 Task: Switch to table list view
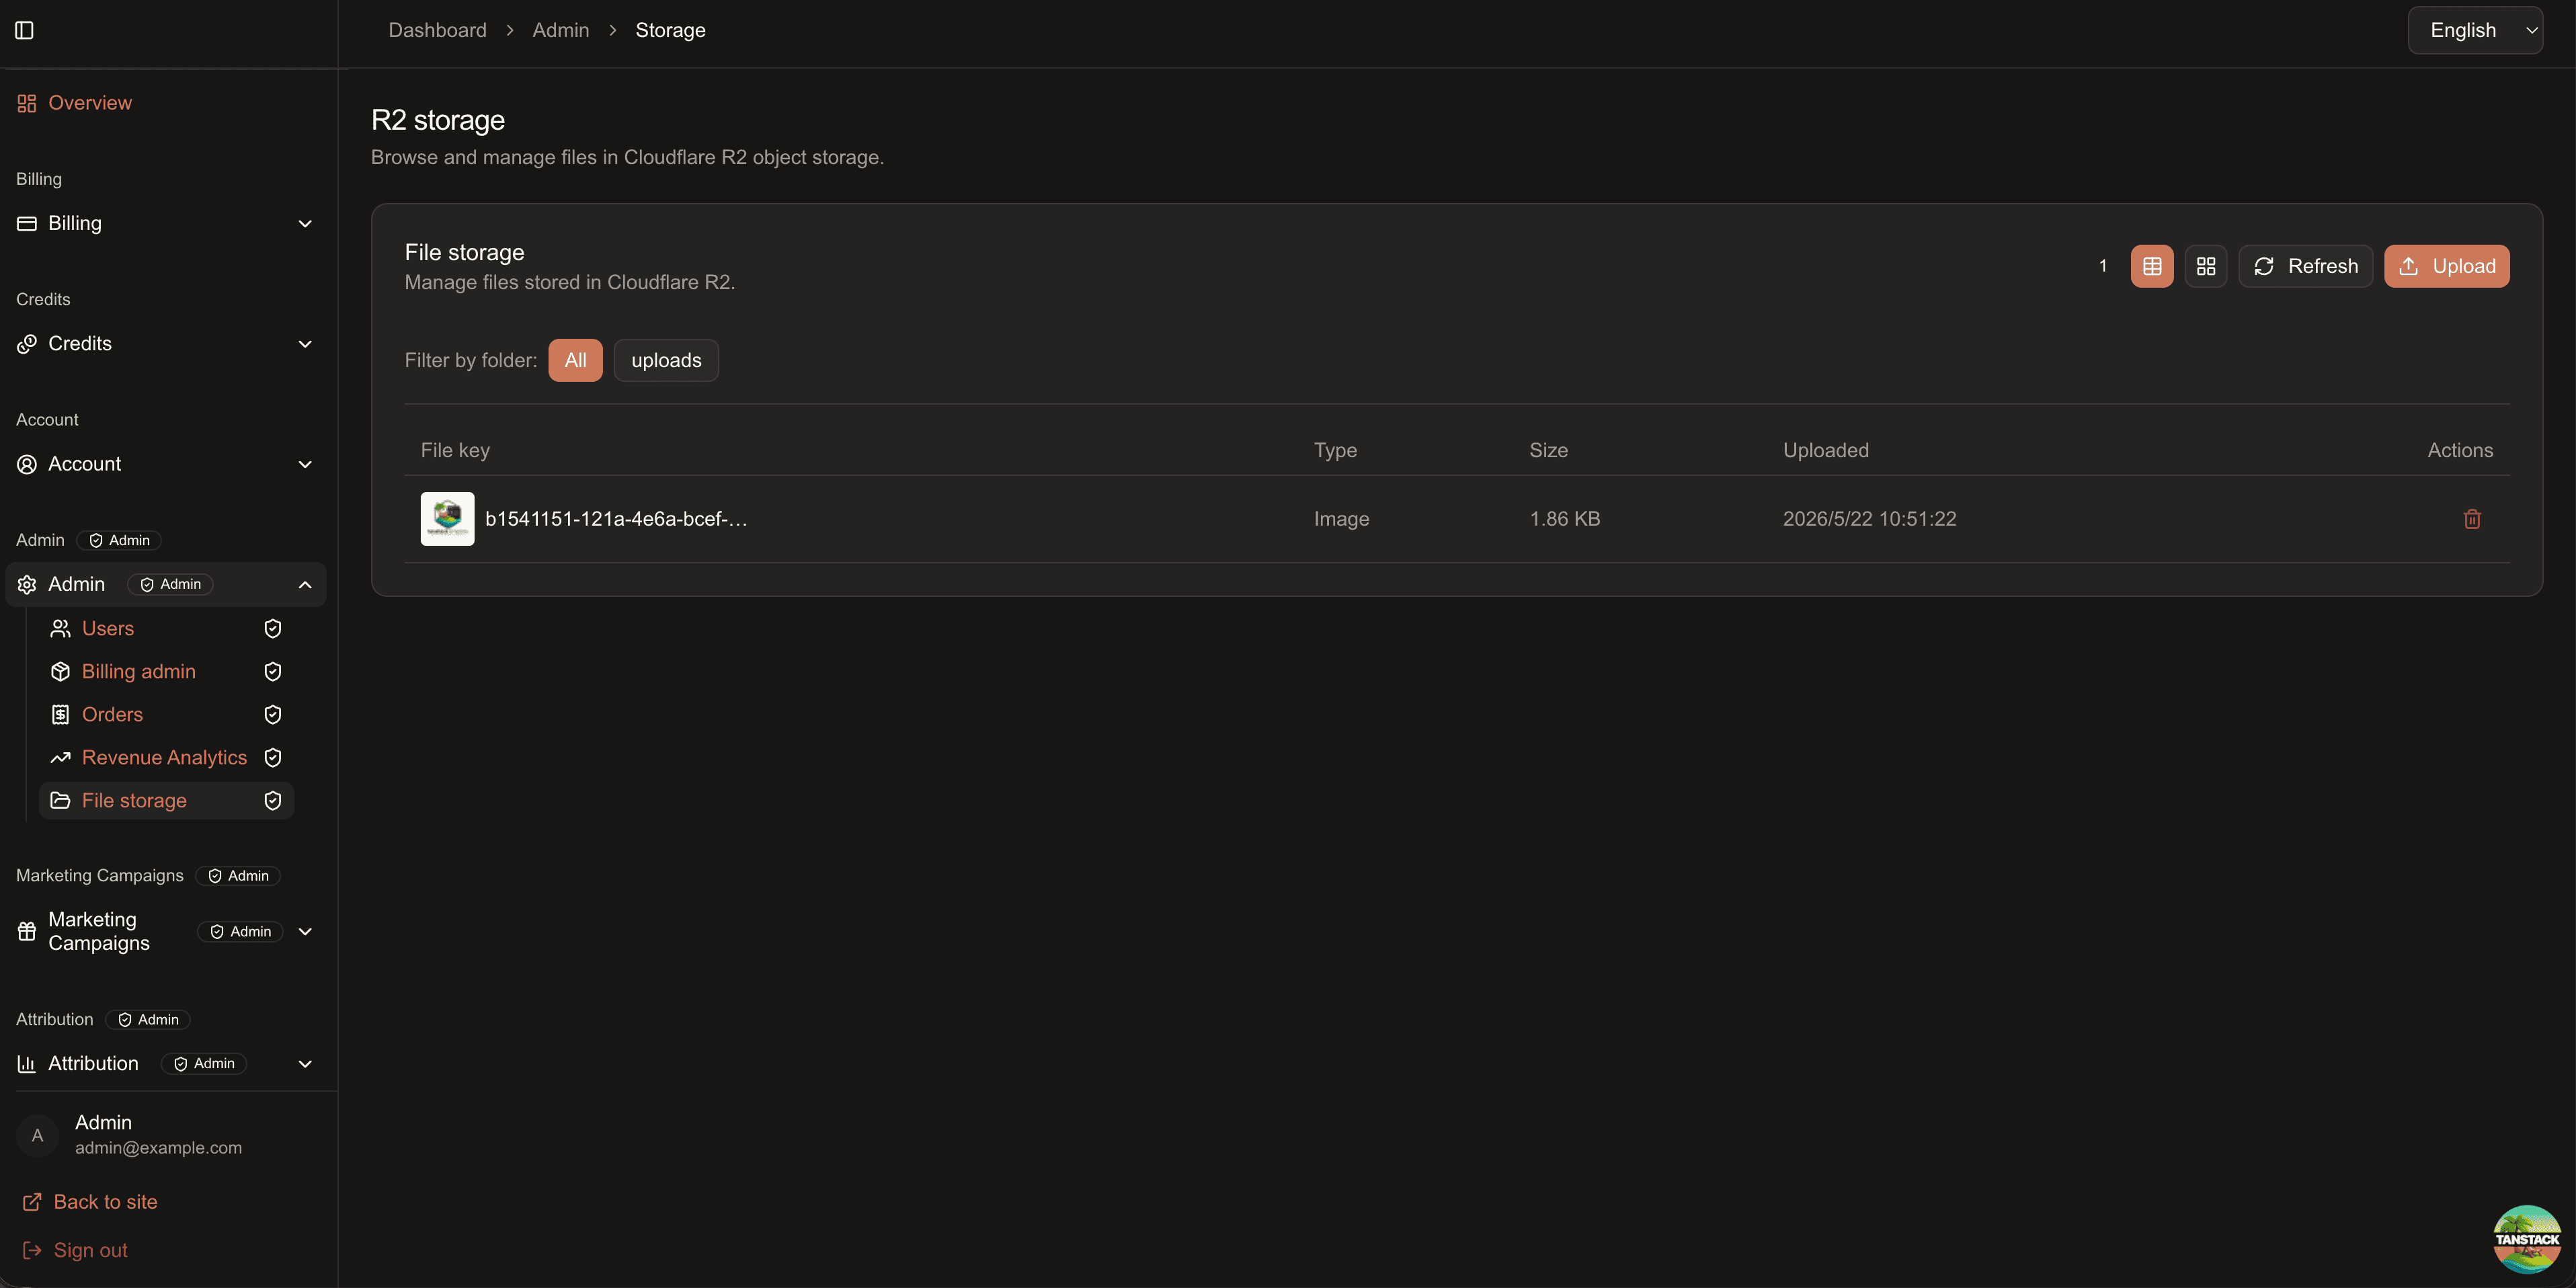(2152, 266)
